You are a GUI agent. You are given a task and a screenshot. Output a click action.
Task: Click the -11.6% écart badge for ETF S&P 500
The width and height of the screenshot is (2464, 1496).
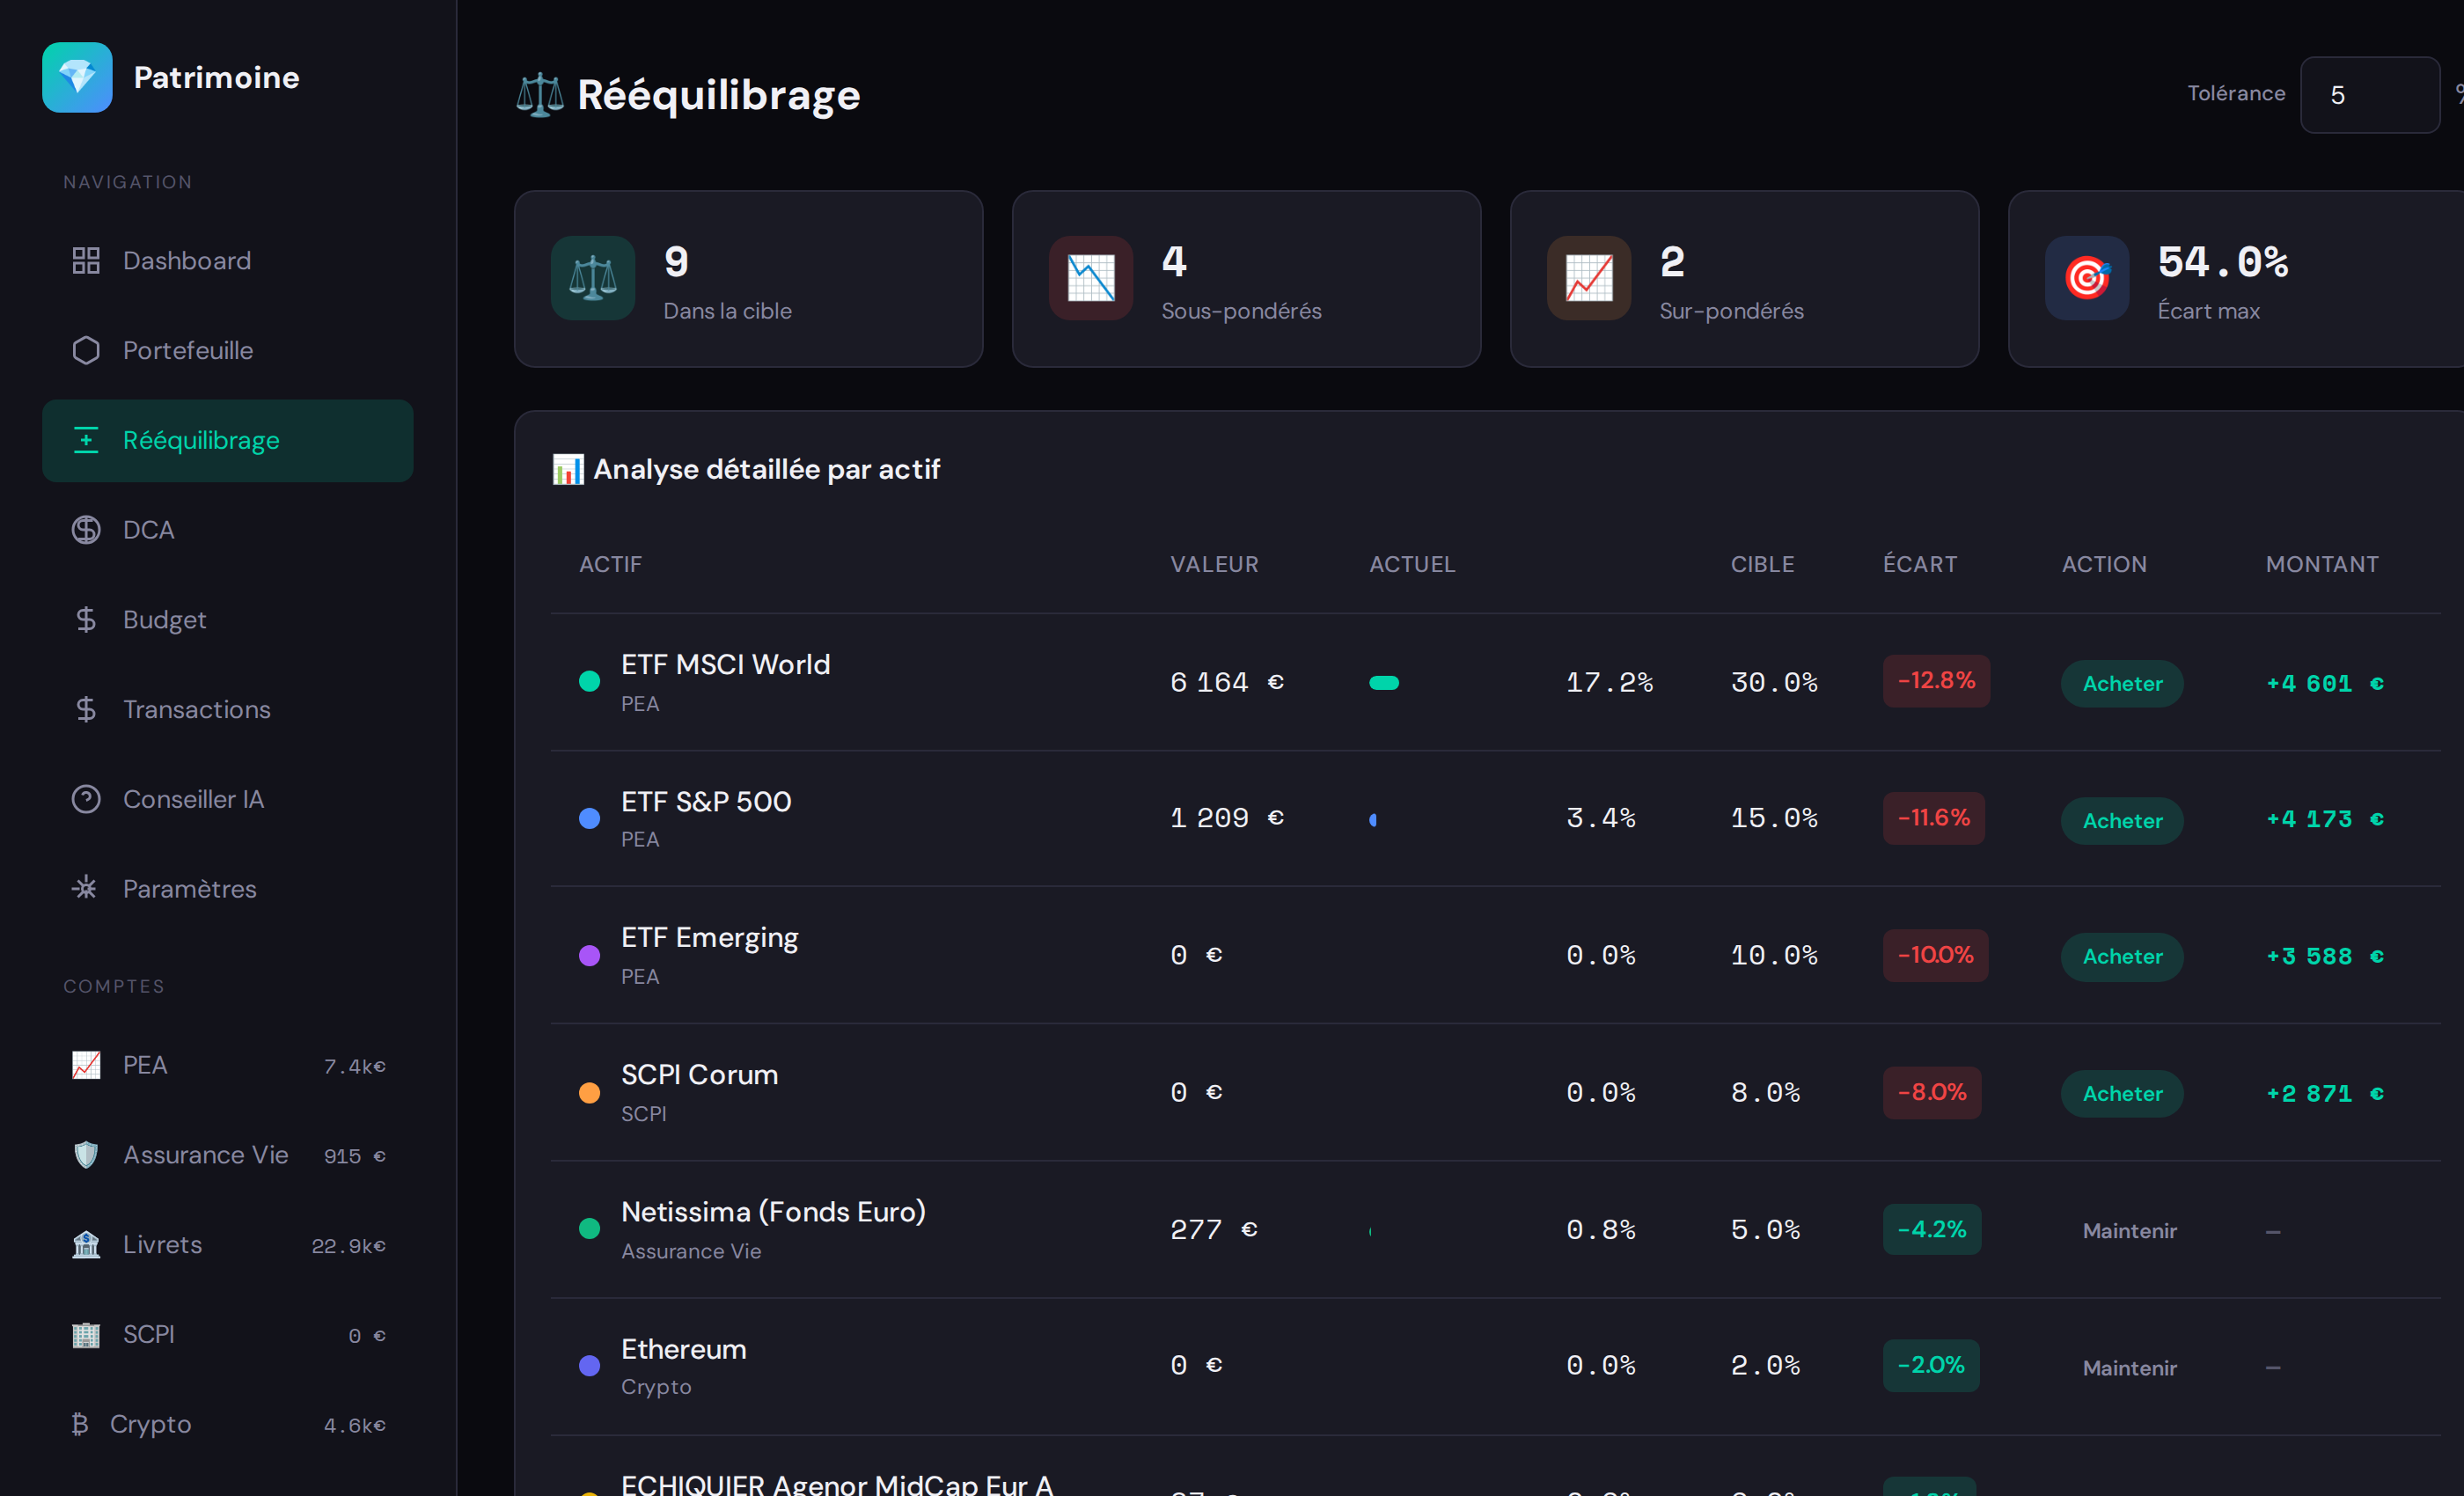(1933, 818)
